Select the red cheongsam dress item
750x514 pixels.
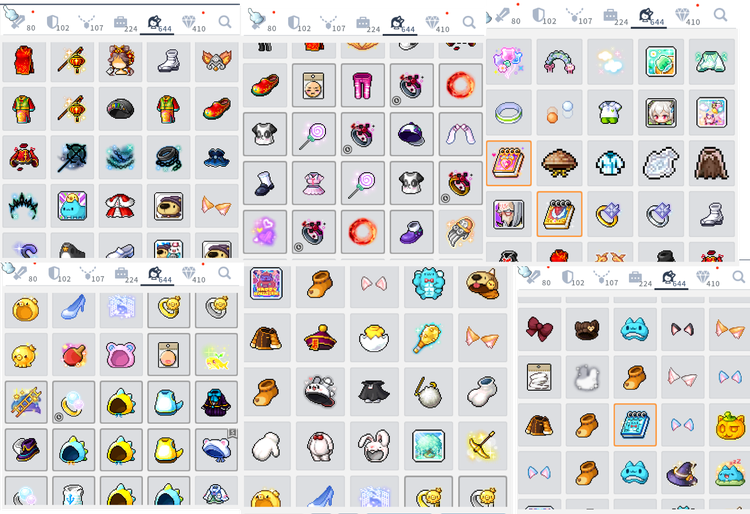(x=24, y=61)
